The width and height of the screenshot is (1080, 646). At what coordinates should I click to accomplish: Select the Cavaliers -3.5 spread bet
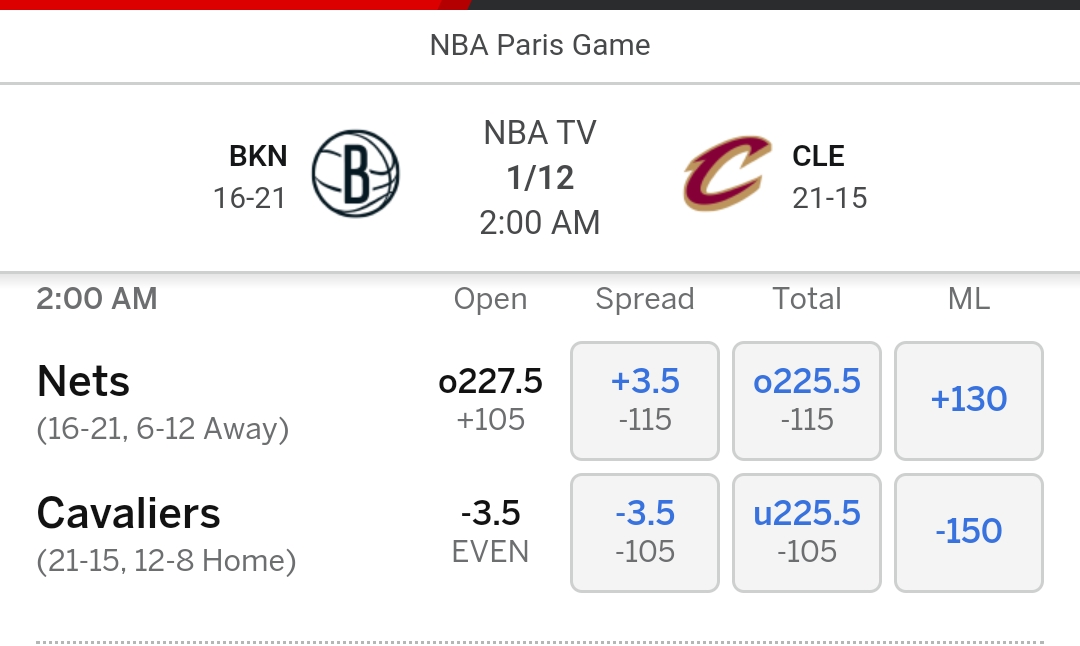[x=644, y=532]
